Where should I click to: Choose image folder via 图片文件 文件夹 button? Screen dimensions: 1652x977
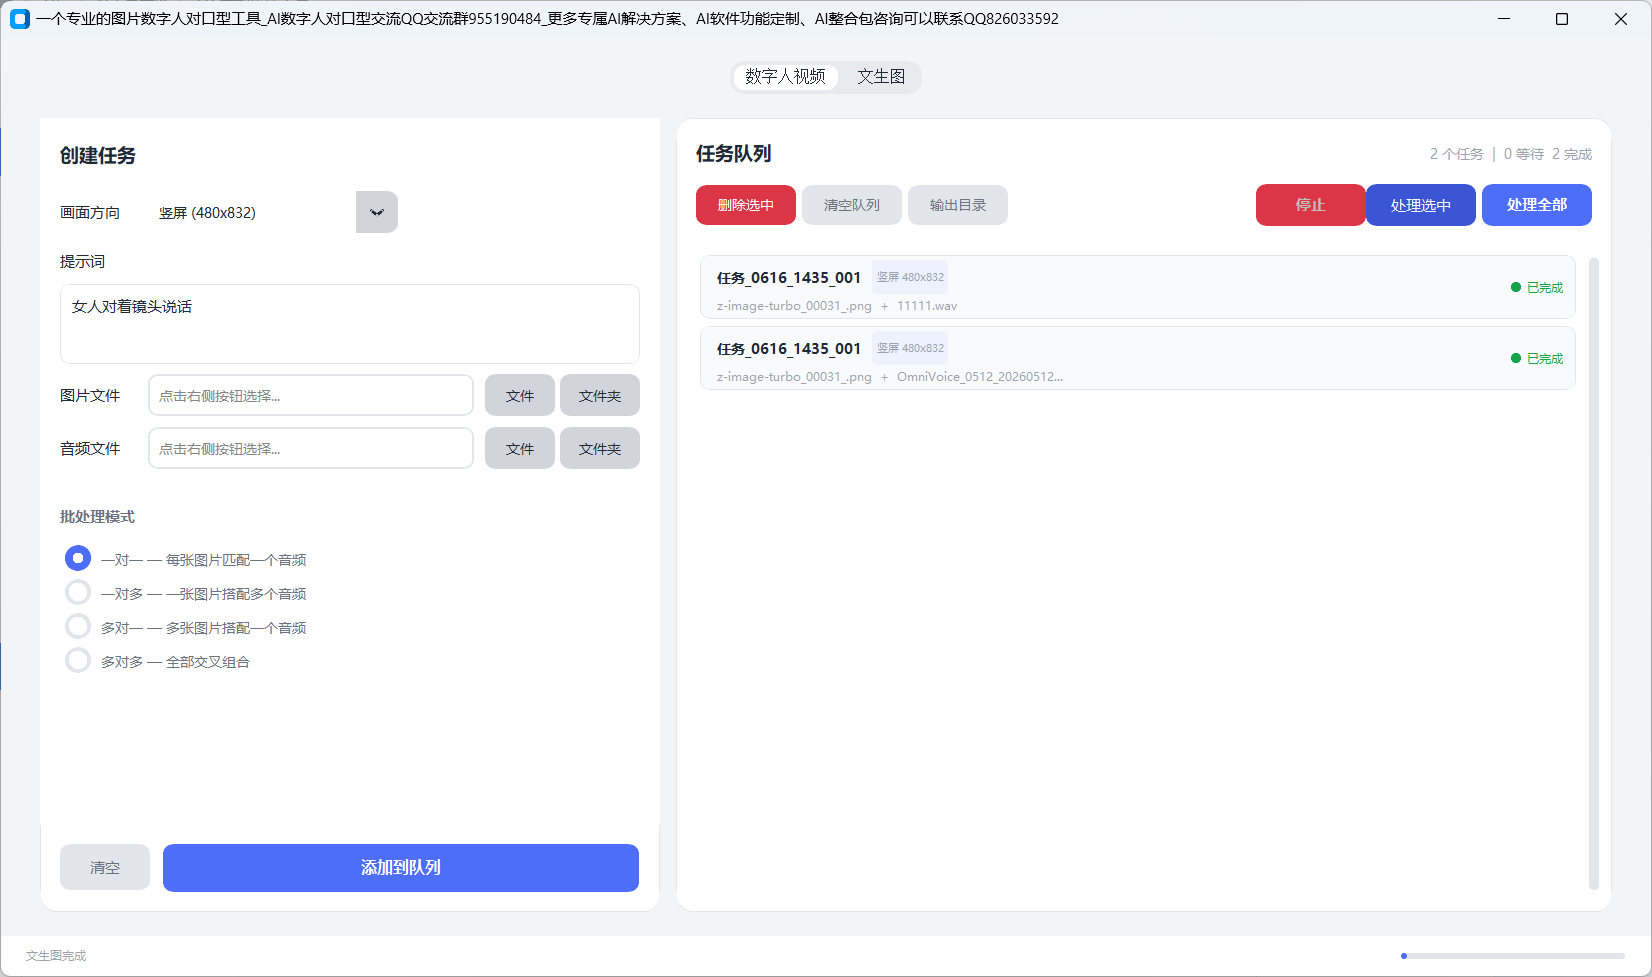(x=600, y=395)
